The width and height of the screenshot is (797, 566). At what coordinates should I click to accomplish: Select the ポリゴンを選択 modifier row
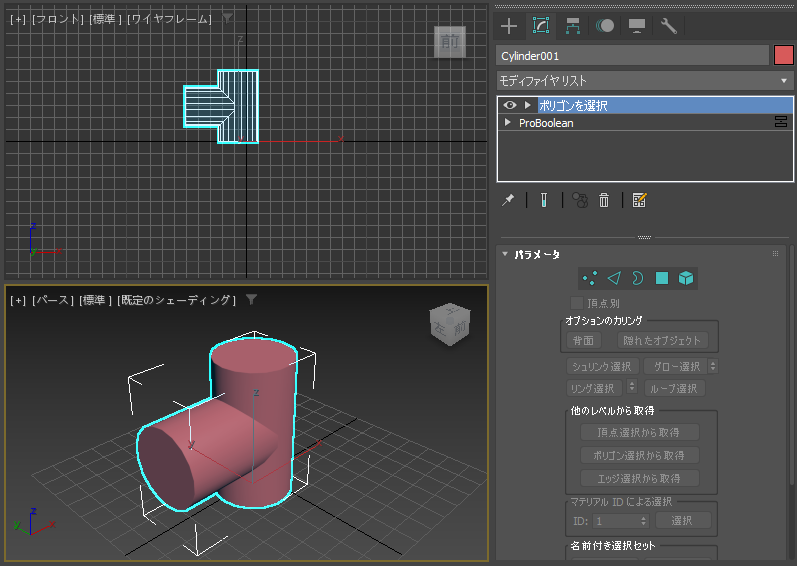click(645, 105)
